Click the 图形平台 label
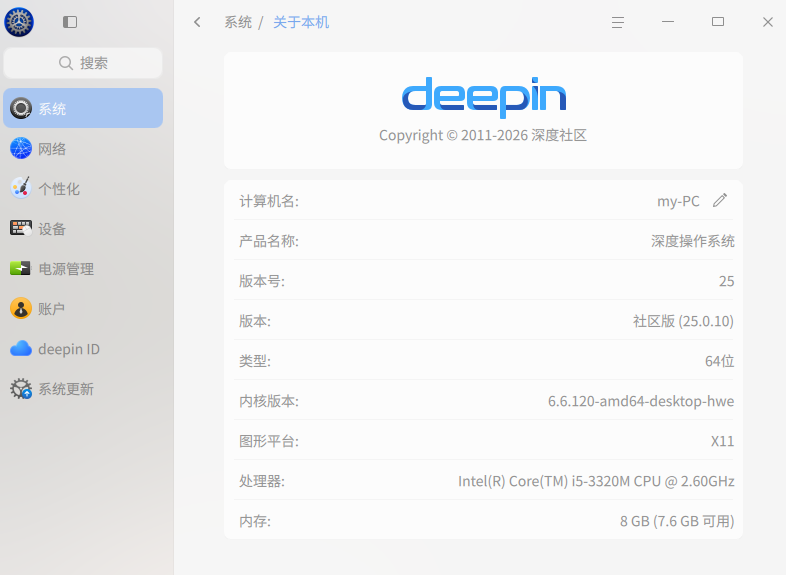The height and width of the screenshot is (575, 786). click(269, 441)
